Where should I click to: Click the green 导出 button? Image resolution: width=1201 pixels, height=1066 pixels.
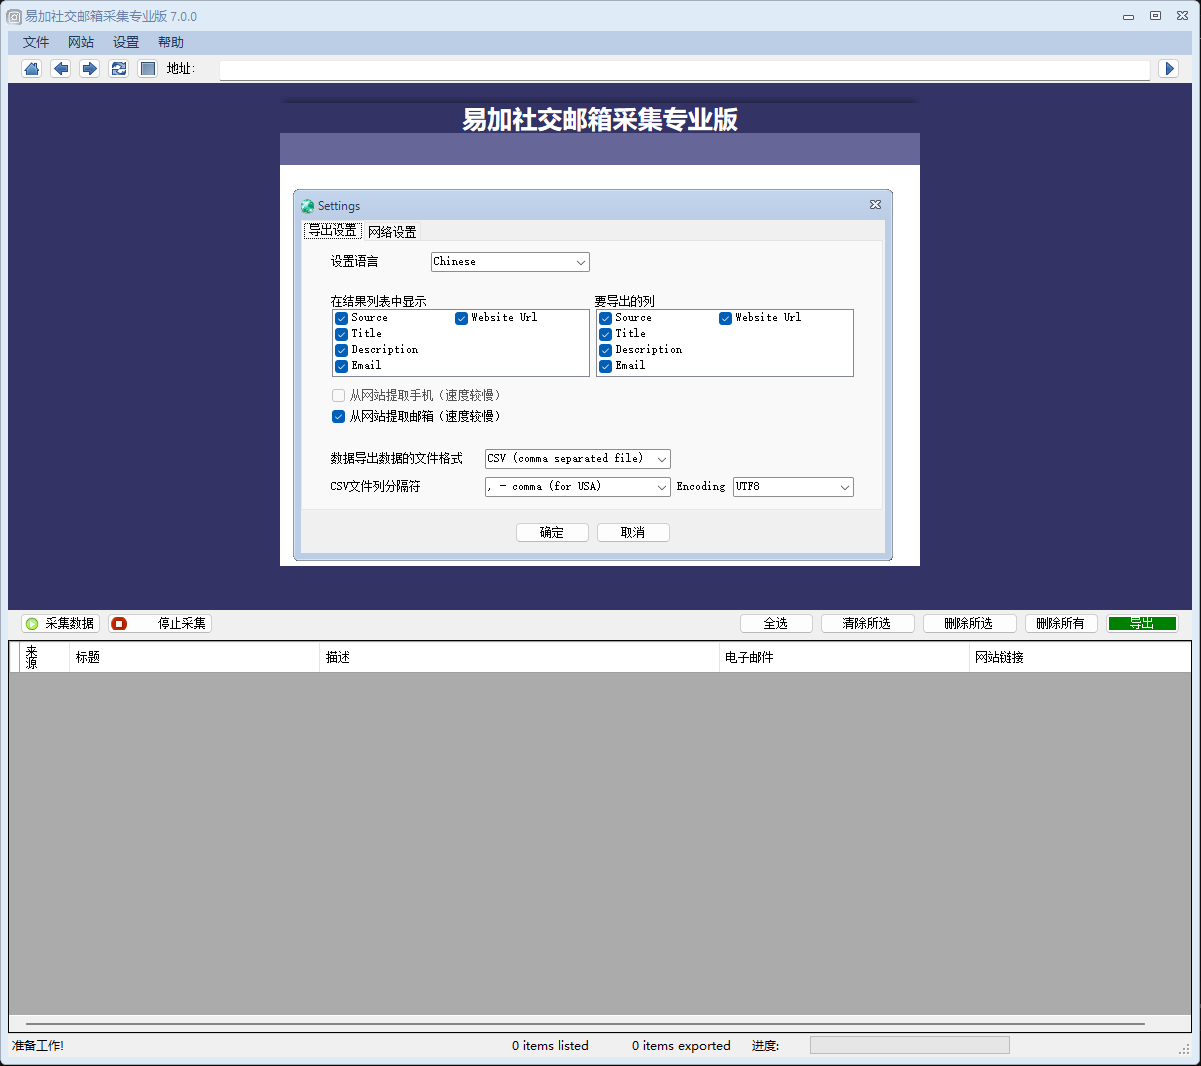coord(1142,623)
